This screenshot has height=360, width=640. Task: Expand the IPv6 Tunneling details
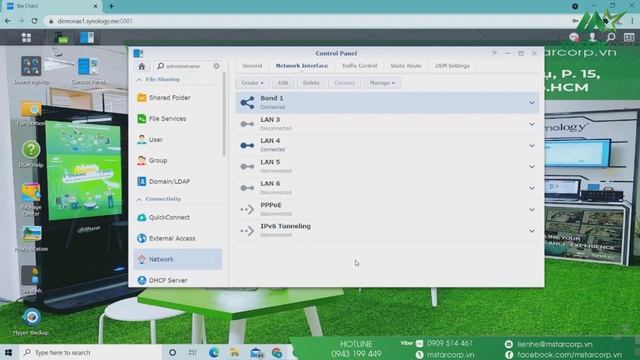[x=531, y=231]
